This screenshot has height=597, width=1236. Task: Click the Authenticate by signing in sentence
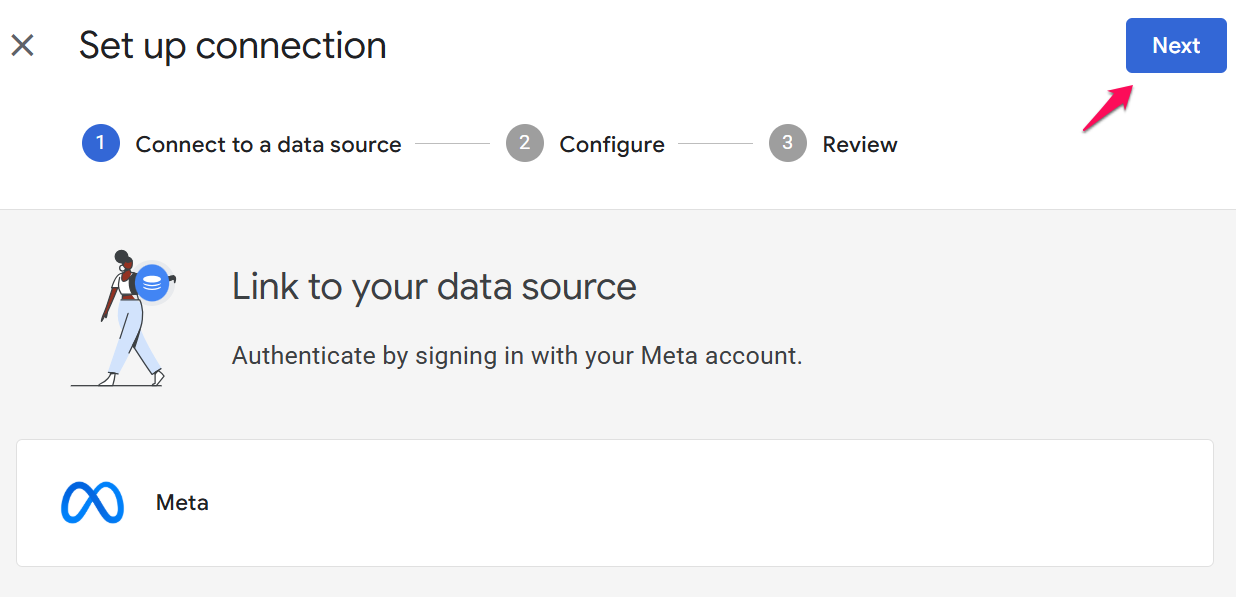[x=516, y=356]
